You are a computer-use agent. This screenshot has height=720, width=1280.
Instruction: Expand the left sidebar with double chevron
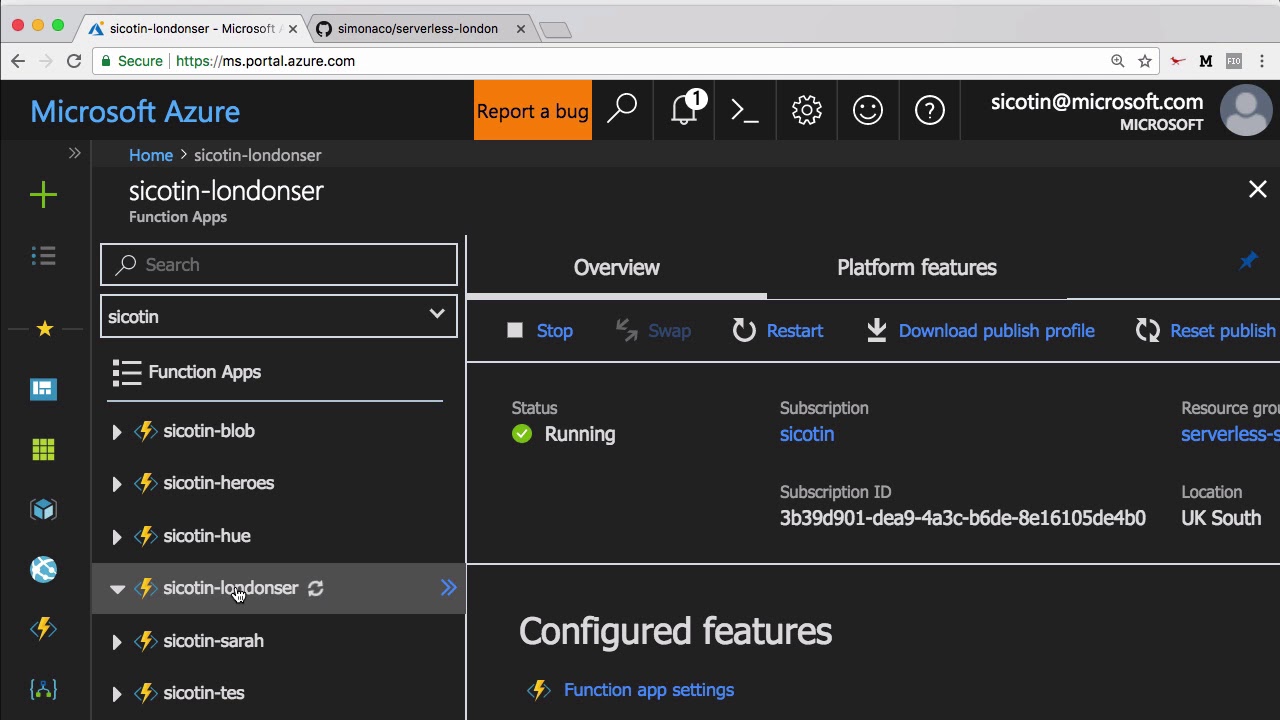[x=74, y=153]
